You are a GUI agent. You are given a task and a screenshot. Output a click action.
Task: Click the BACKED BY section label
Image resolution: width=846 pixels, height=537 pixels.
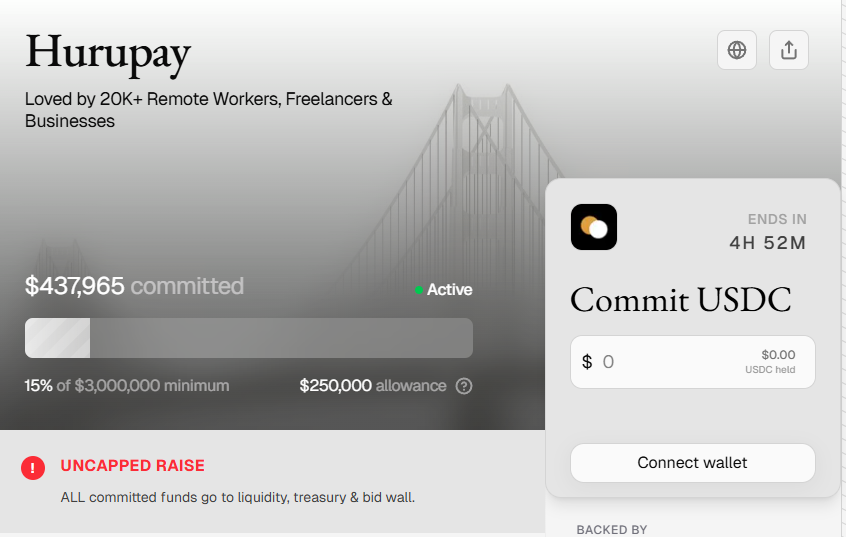[x=612, y=530]
